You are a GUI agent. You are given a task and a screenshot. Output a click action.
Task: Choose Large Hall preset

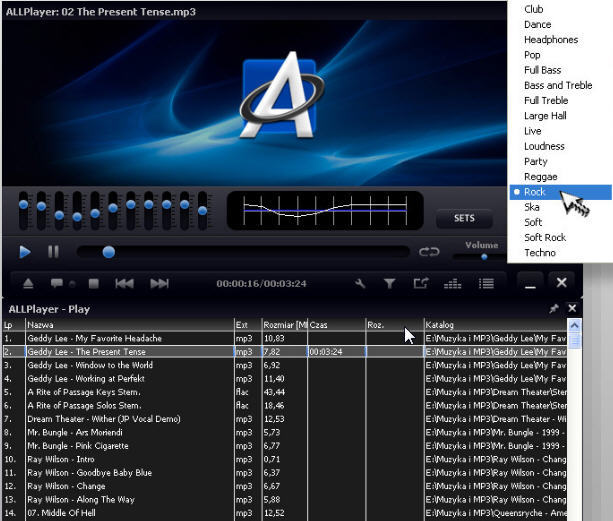pyautogui.click(x=545, y=116)
